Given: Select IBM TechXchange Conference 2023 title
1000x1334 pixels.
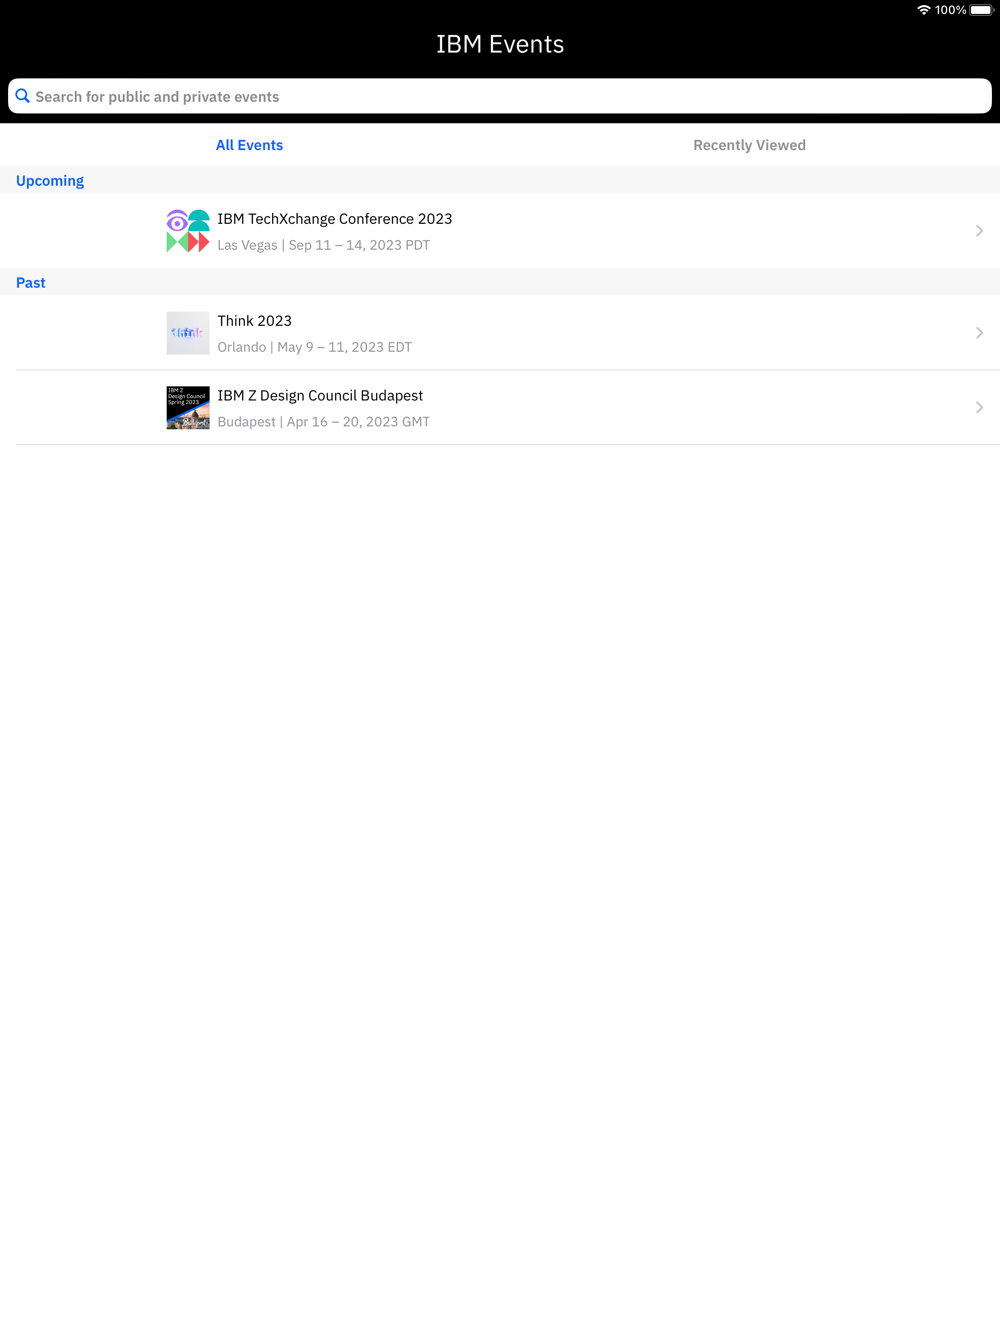Looking at the screenshot, I should [x=335, y=219].
